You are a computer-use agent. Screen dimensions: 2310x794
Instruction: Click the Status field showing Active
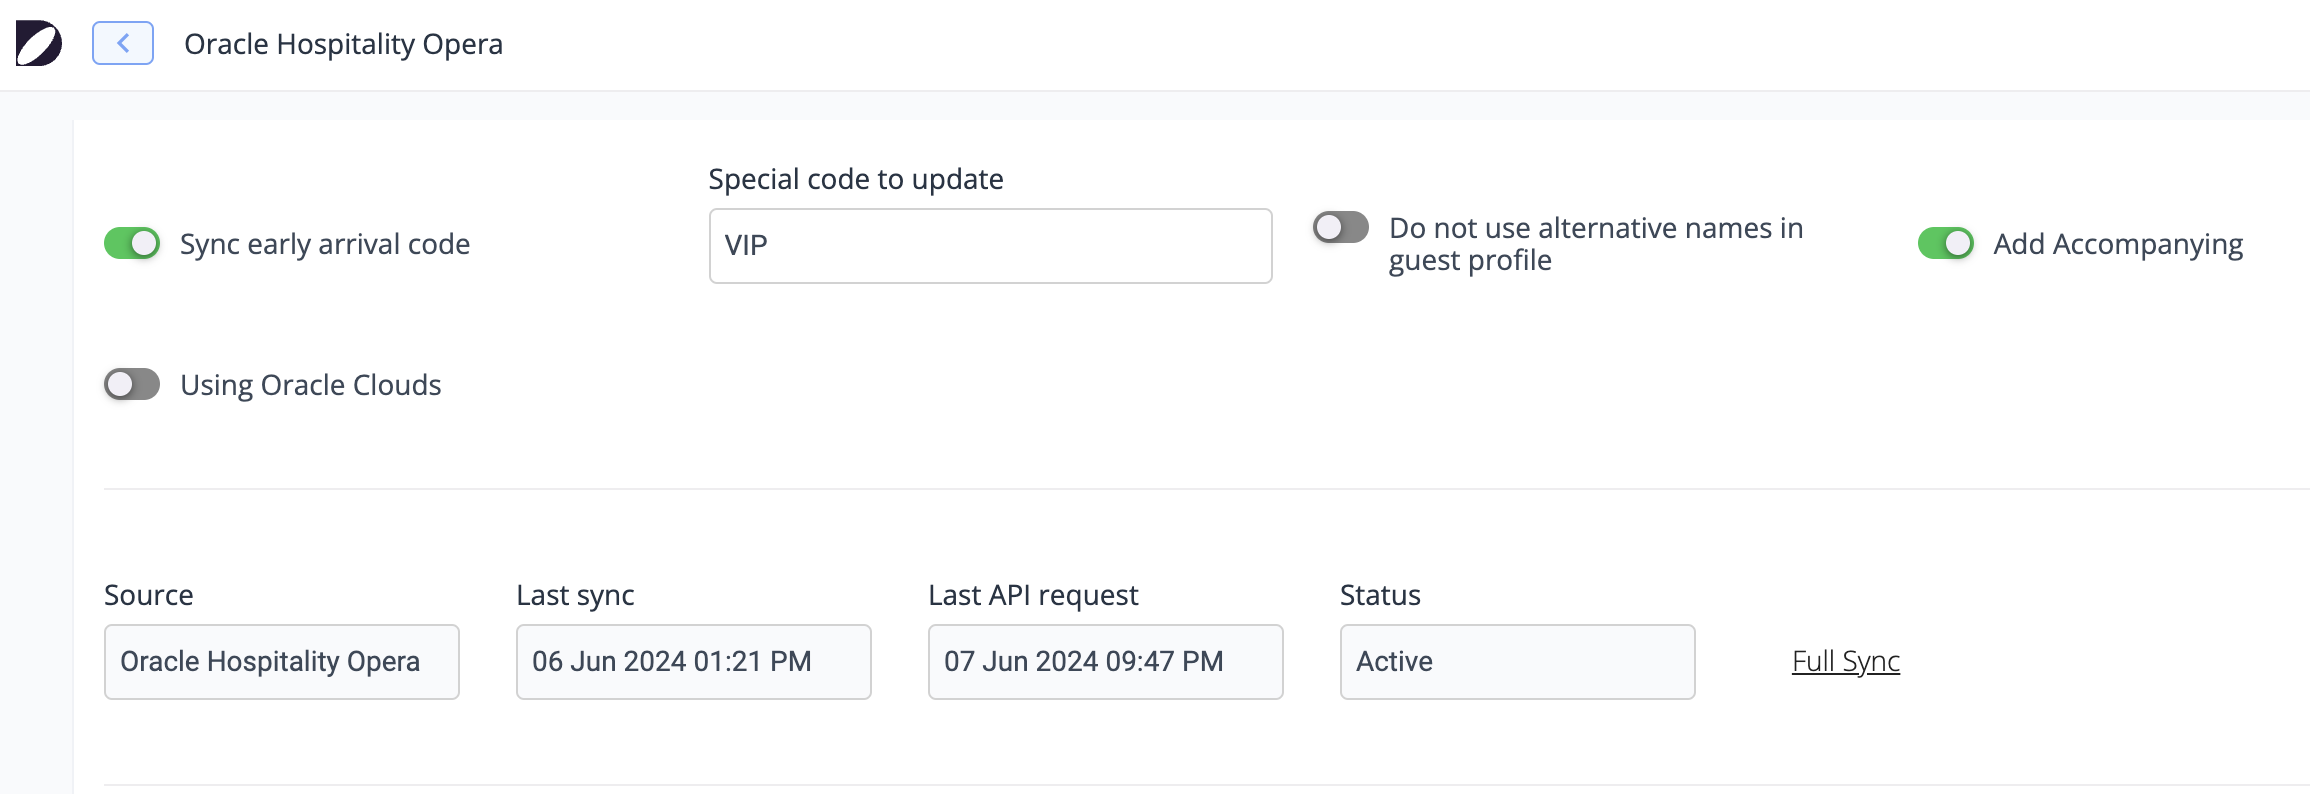(1518, 662)
